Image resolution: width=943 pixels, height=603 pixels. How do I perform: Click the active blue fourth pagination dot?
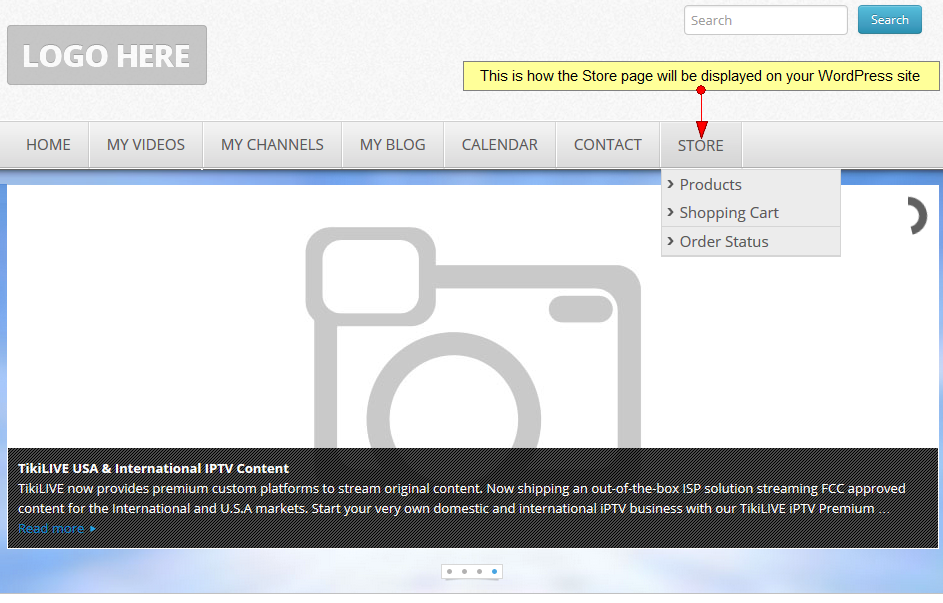pyautogui.click(x=494, y=571)
